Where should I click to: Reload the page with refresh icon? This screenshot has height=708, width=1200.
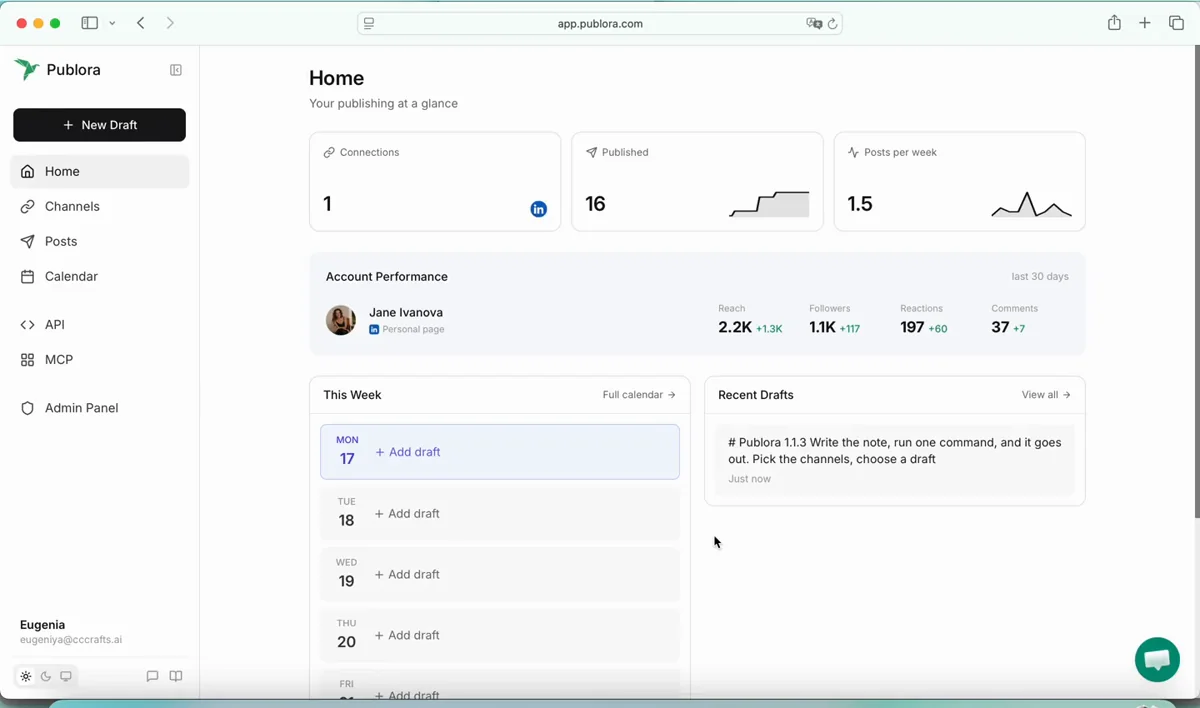(832, 24)
